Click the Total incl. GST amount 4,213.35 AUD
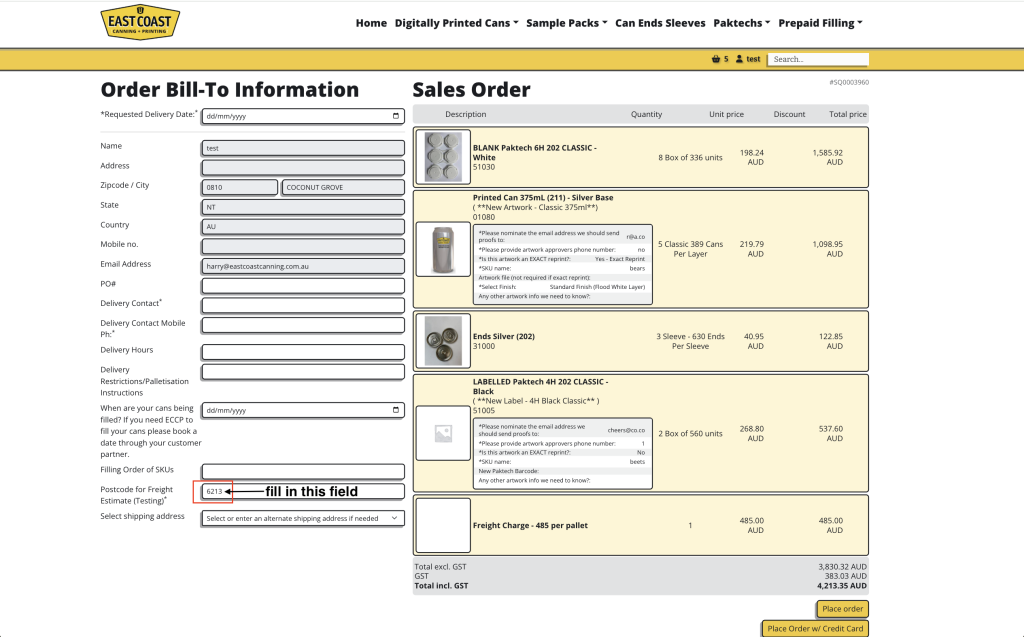 pos(842,586)
